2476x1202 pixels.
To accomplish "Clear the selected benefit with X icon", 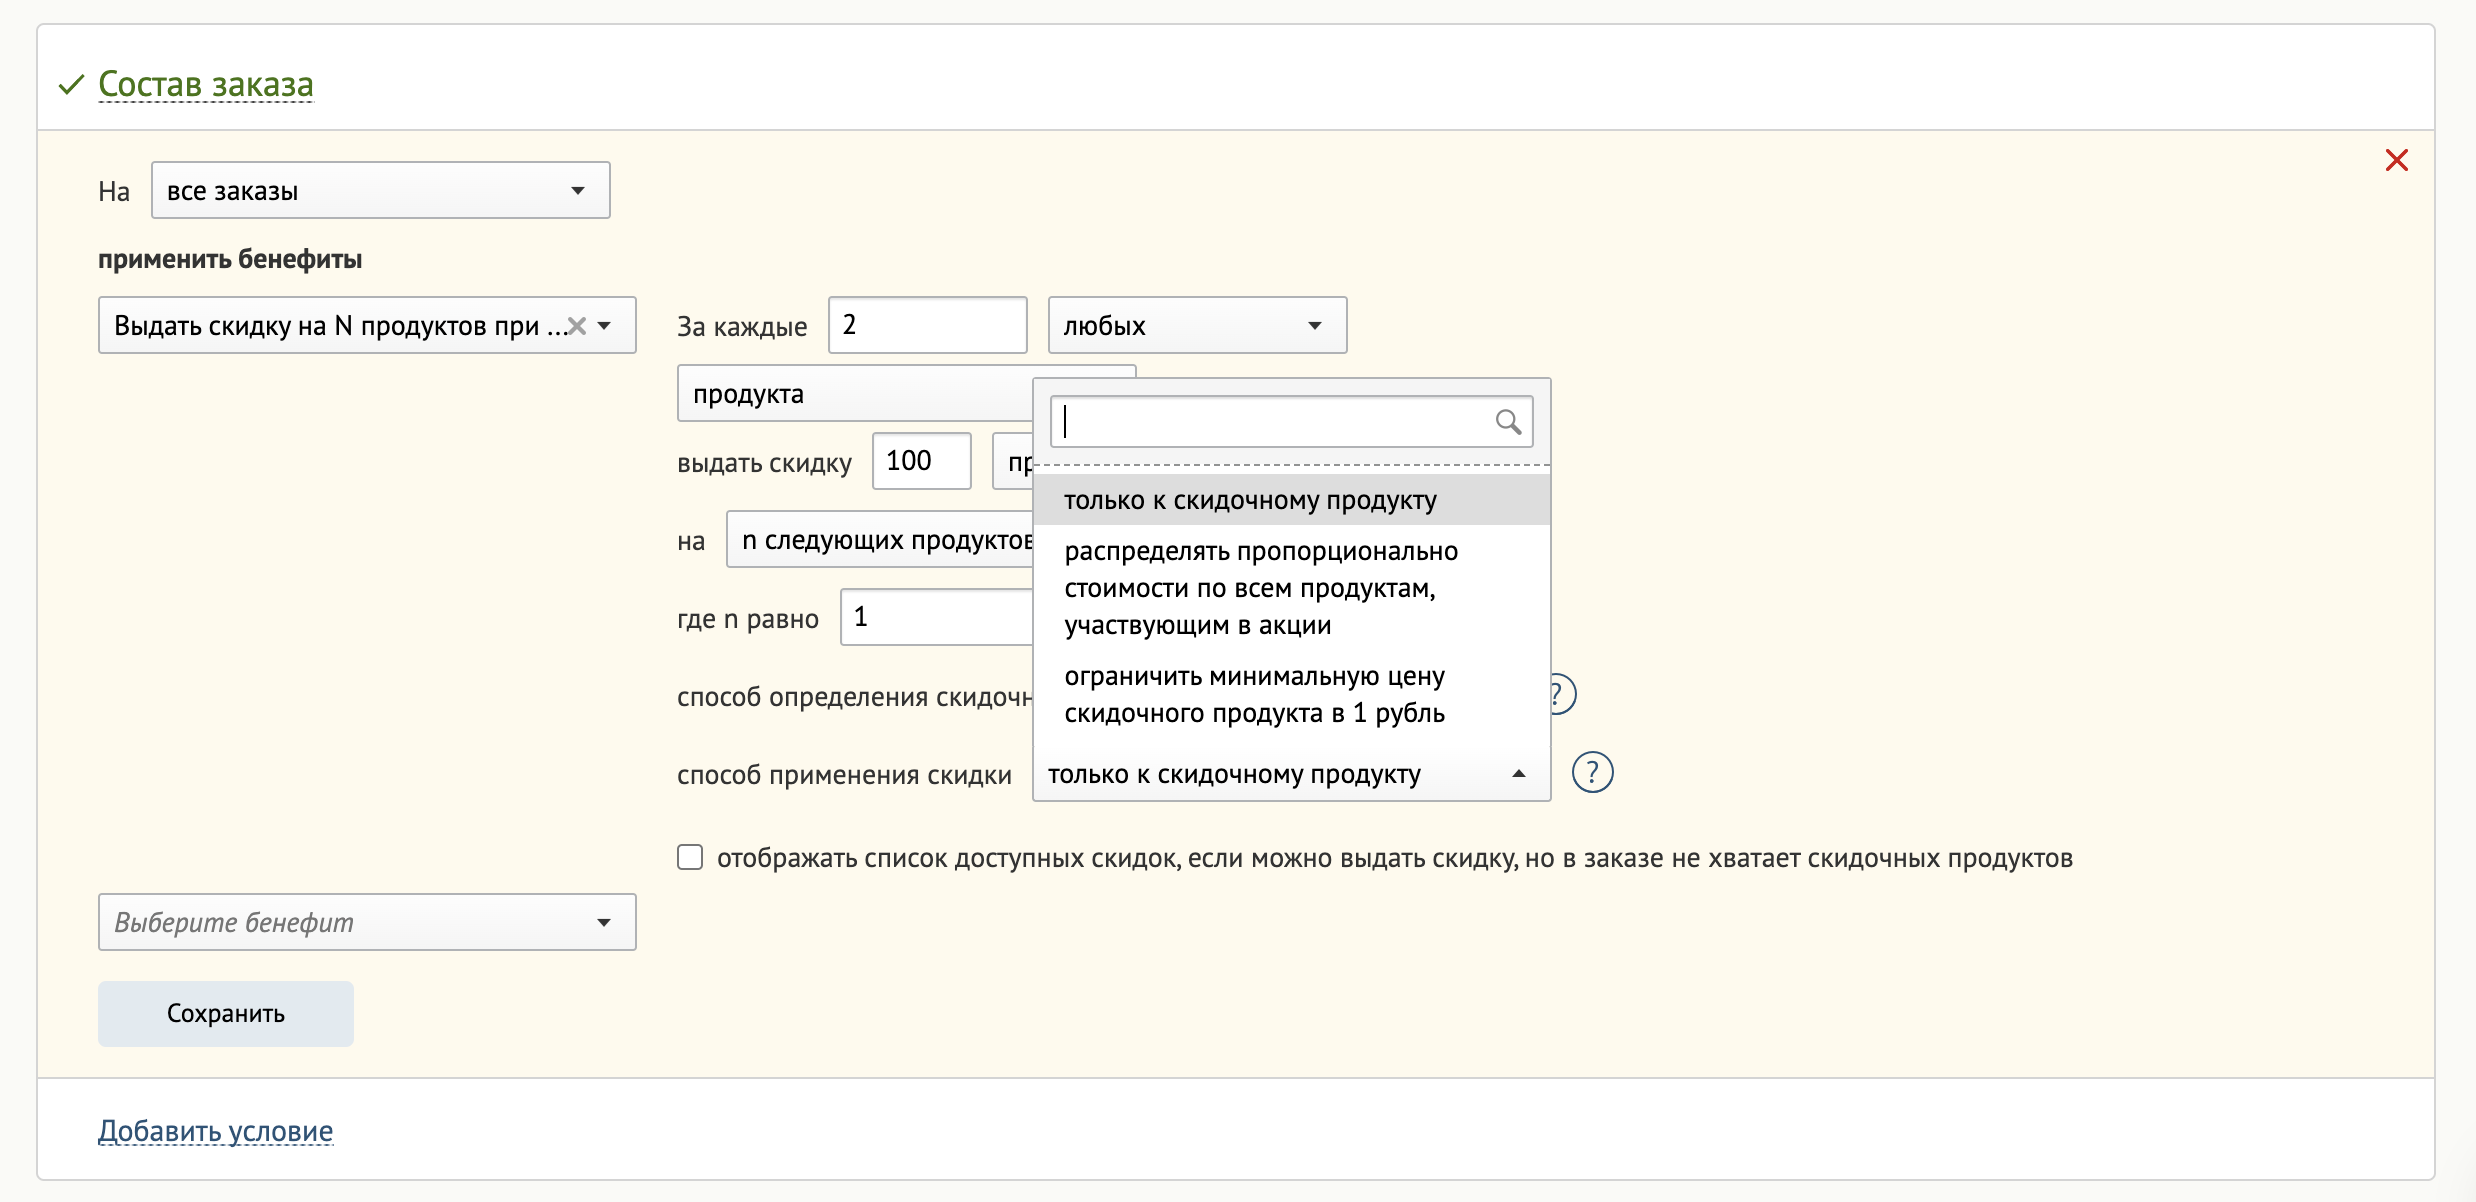I will (x=576, y=326).
